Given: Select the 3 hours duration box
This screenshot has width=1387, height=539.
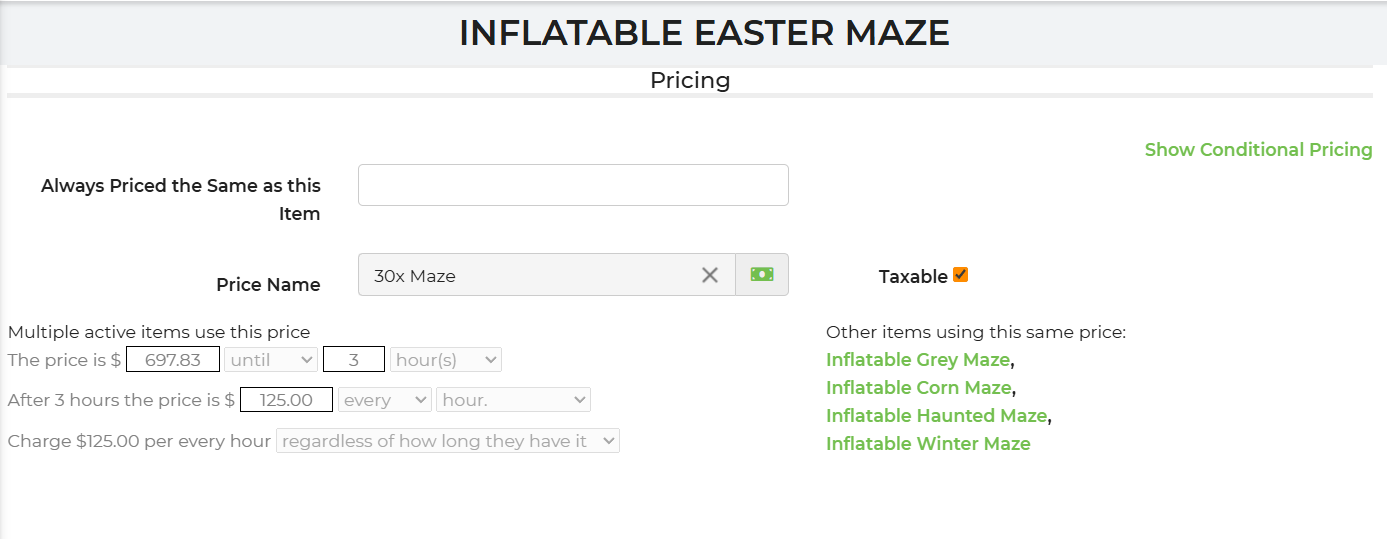Looking at the screenshot, I should (354, 360).
